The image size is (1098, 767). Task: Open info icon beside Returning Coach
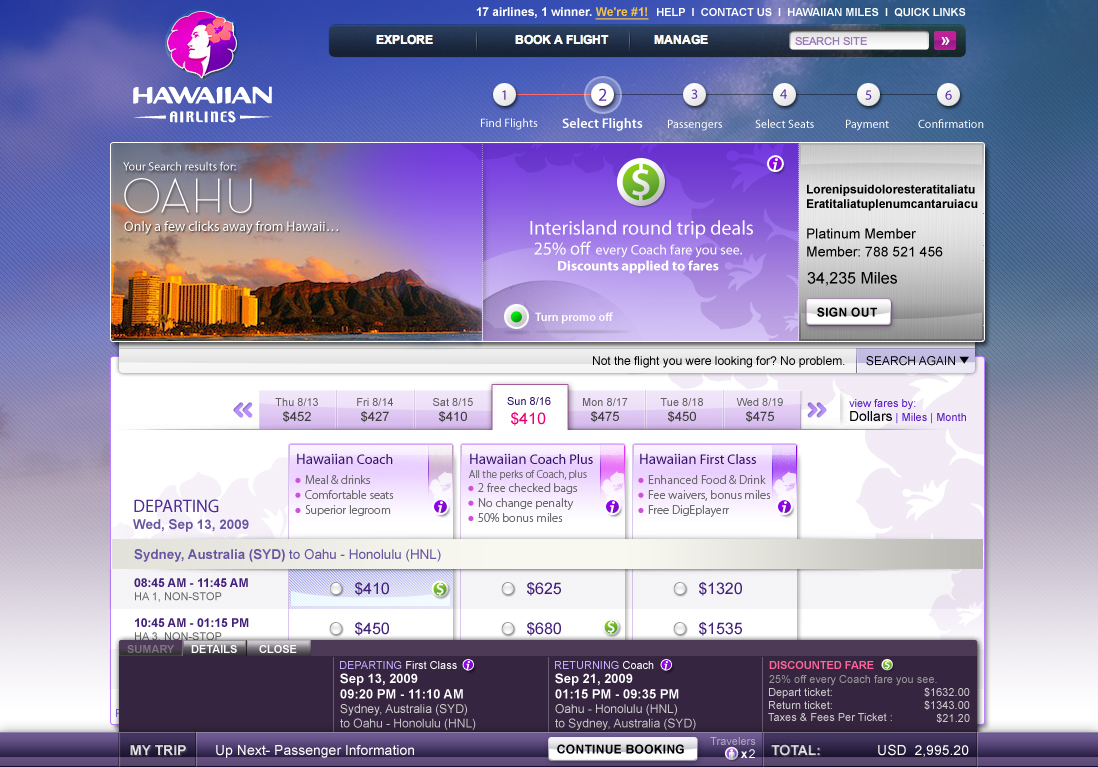(666, 665)
